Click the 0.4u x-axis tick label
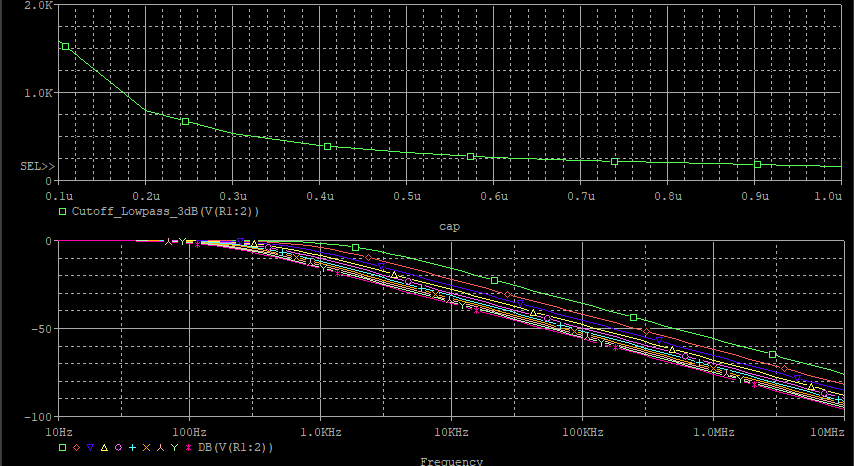854x466 pixels. 320,196
